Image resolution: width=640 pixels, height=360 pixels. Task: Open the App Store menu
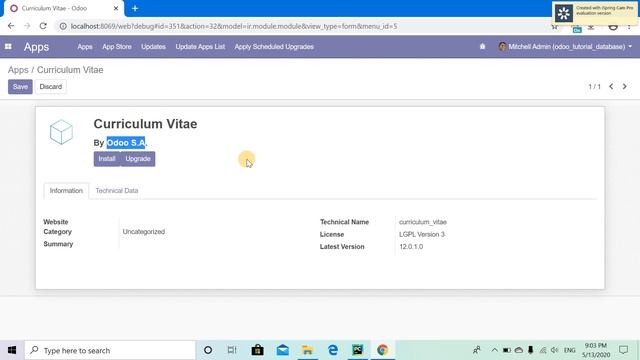(117, 47)
